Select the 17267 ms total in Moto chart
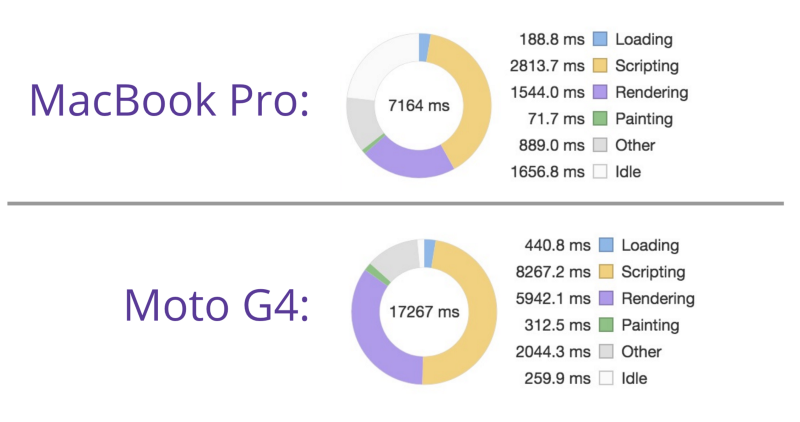This screenshot has height=422, width=800. pos(424,312)
